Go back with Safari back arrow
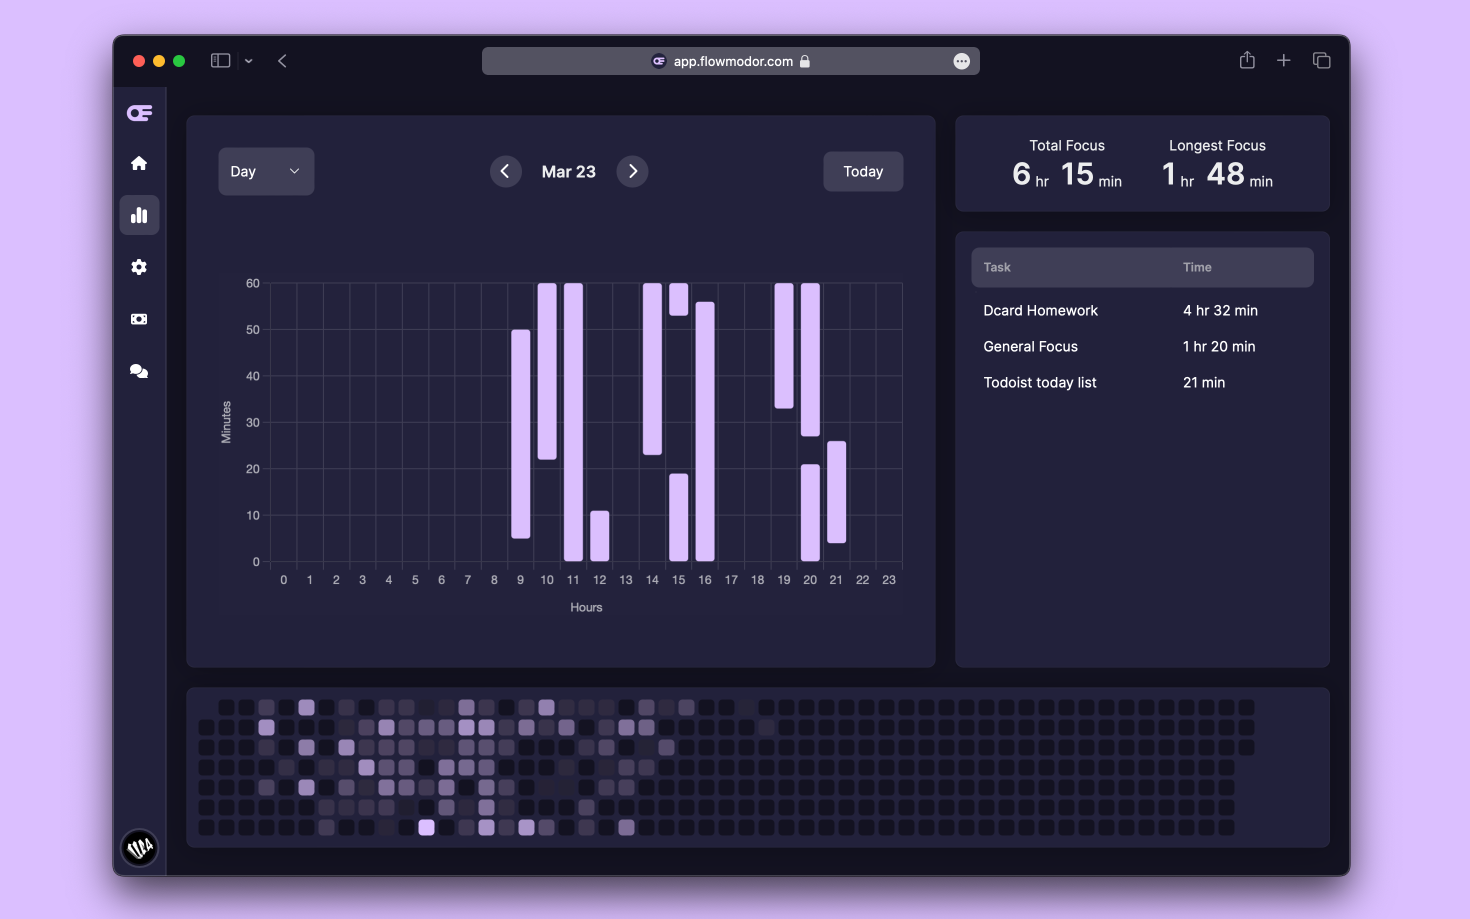1470x919 pixels. (x=282, y=61)
